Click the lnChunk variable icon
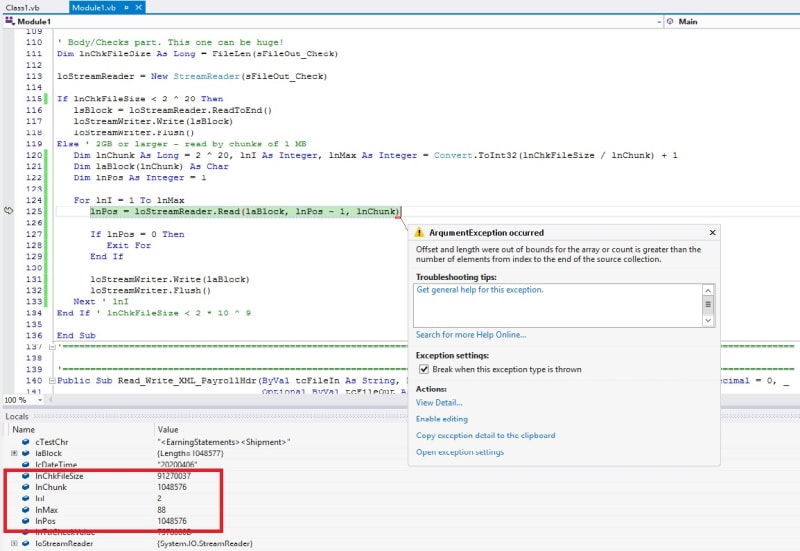Image resolution: width=800 pixels, height=551 pixels. pos(26,487)
